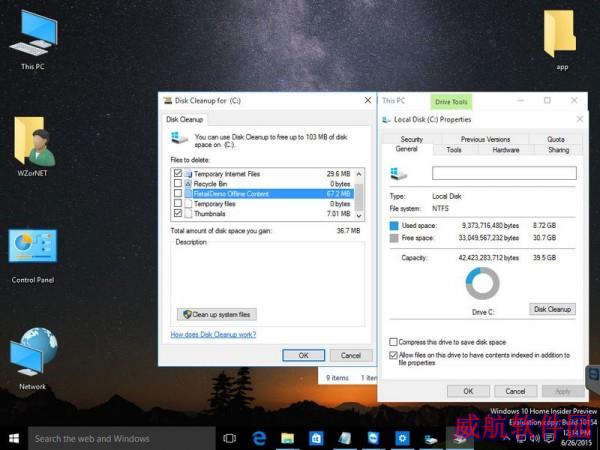
Task: Switch to the drive properties taskbar icon
Action: 430,439
